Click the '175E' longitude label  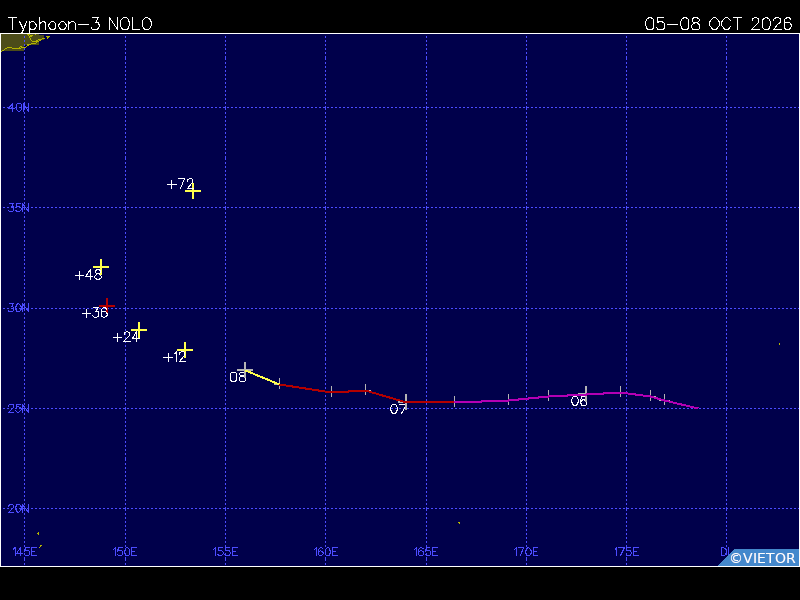(627, 552)
